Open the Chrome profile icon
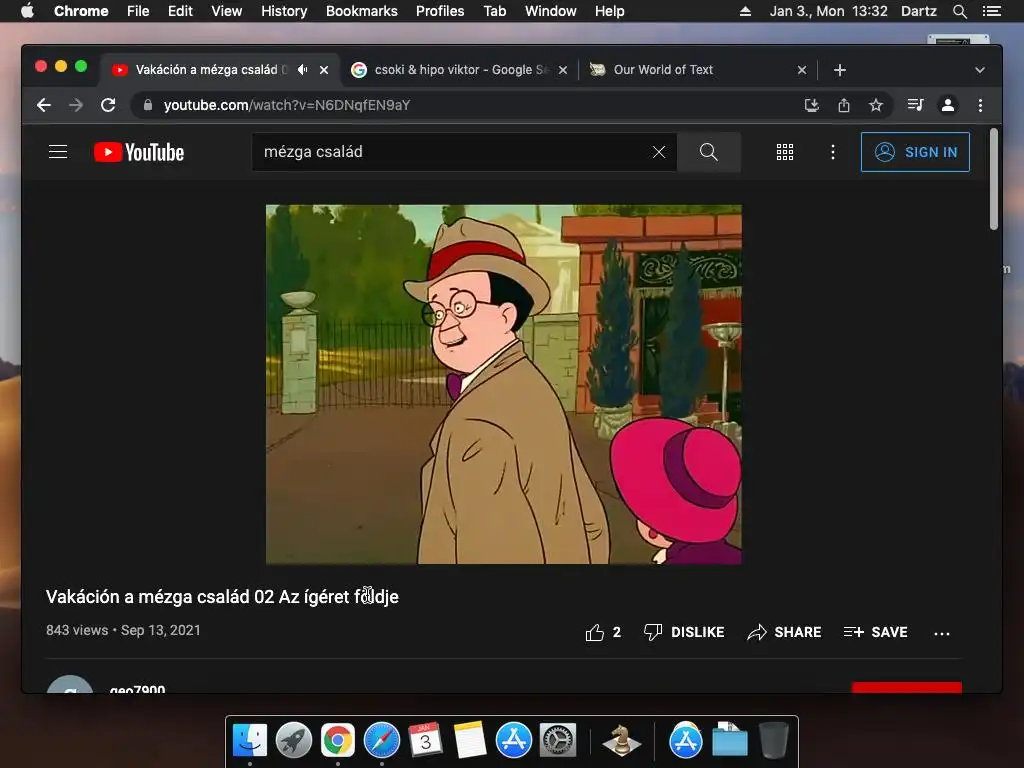Screen dimensions: 1024x768 (x=948, y=105)
